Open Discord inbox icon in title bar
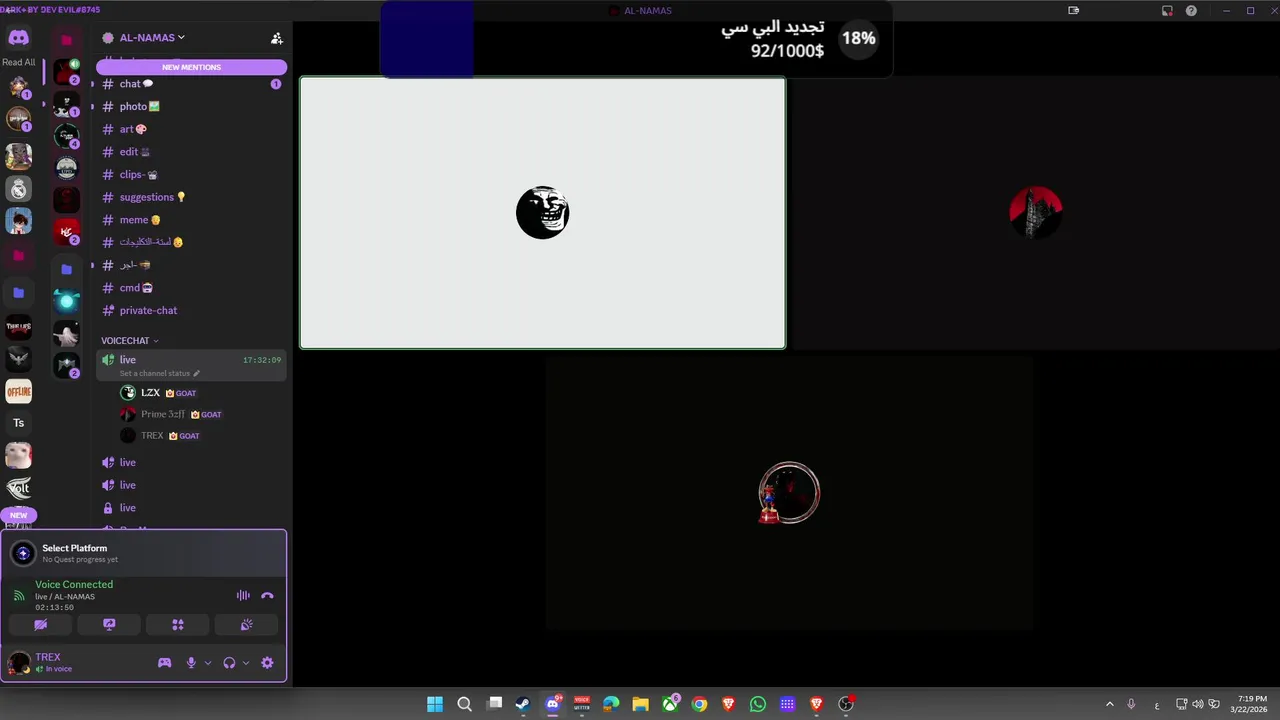 point(1167,11)
